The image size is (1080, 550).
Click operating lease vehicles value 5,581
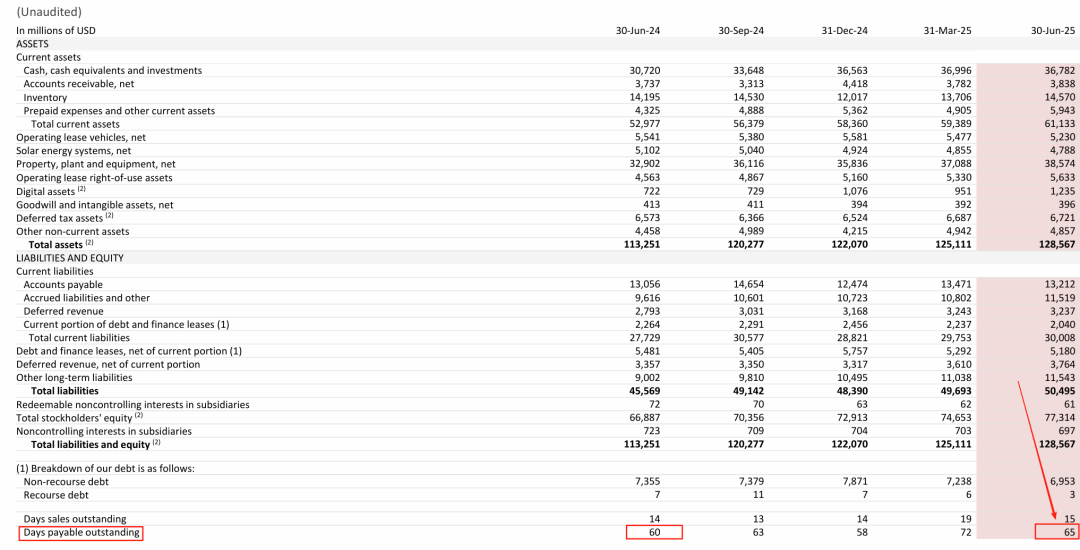pyautogui.click(x=855, y=137)
